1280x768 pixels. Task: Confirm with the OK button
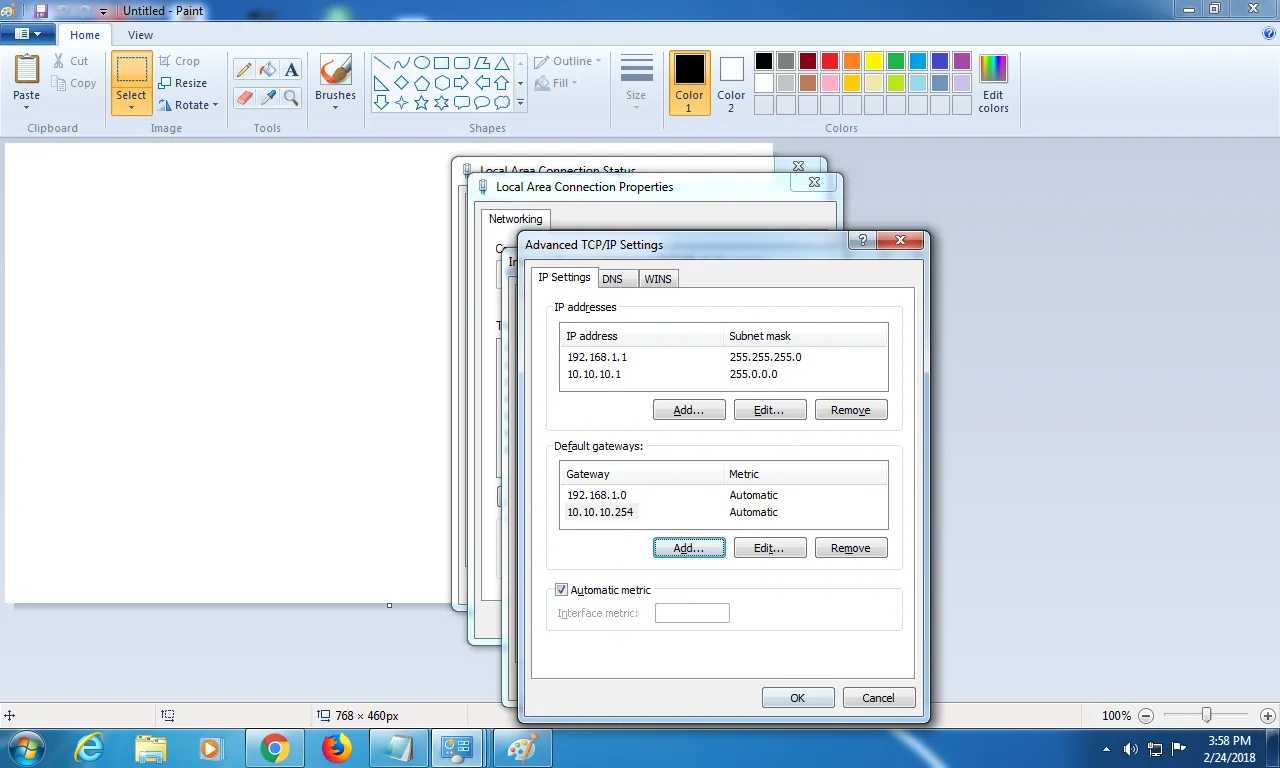click(x=798, y=698)
